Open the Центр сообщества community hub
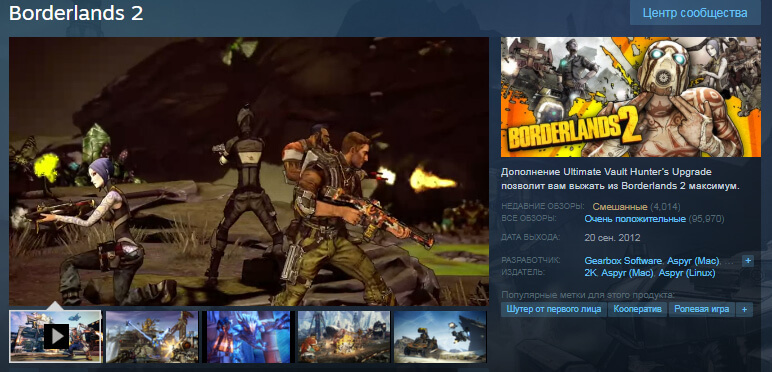Viewport: 772px width, 372px height. point(695,13)
